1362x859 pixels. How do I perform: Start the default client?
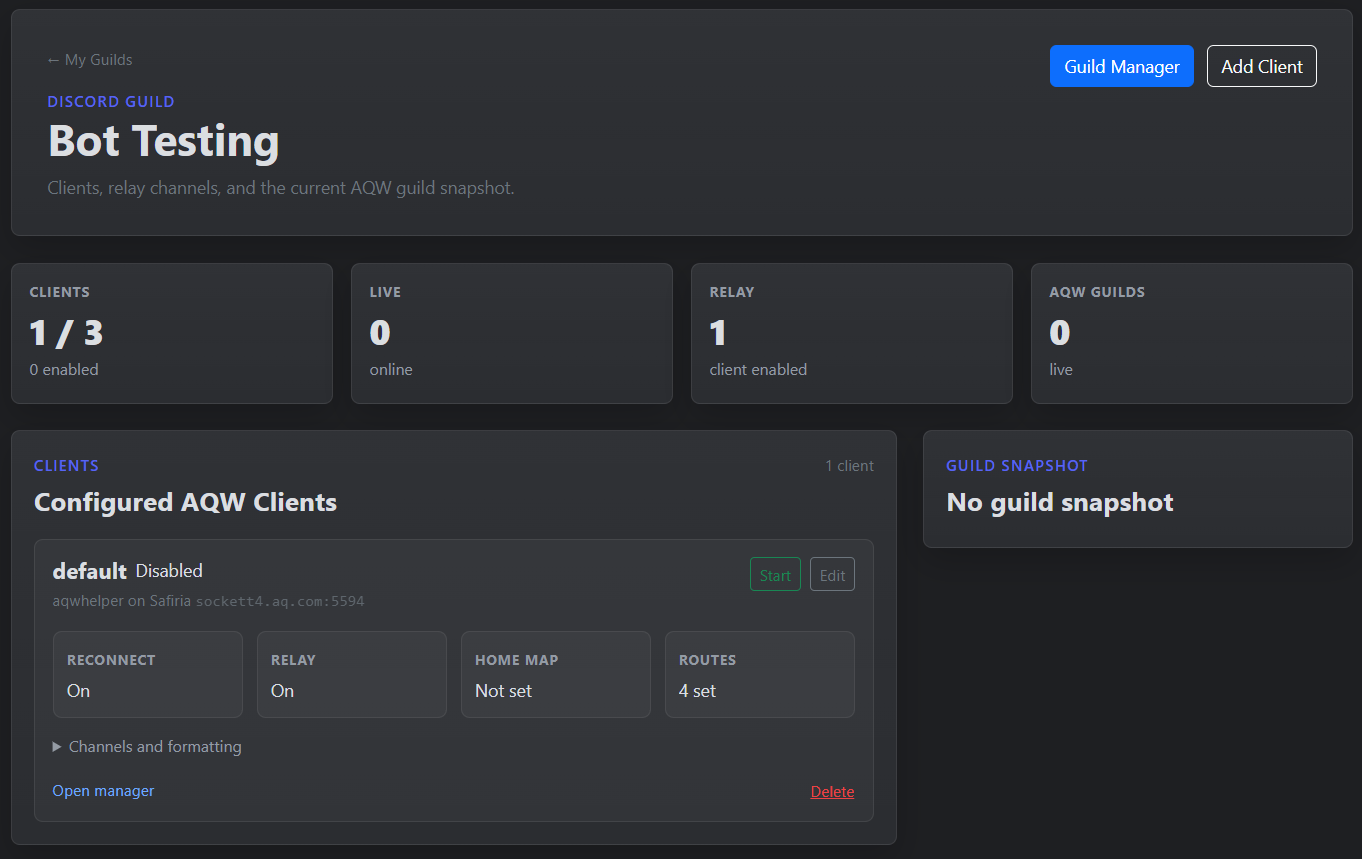click(x=775, y=575)
